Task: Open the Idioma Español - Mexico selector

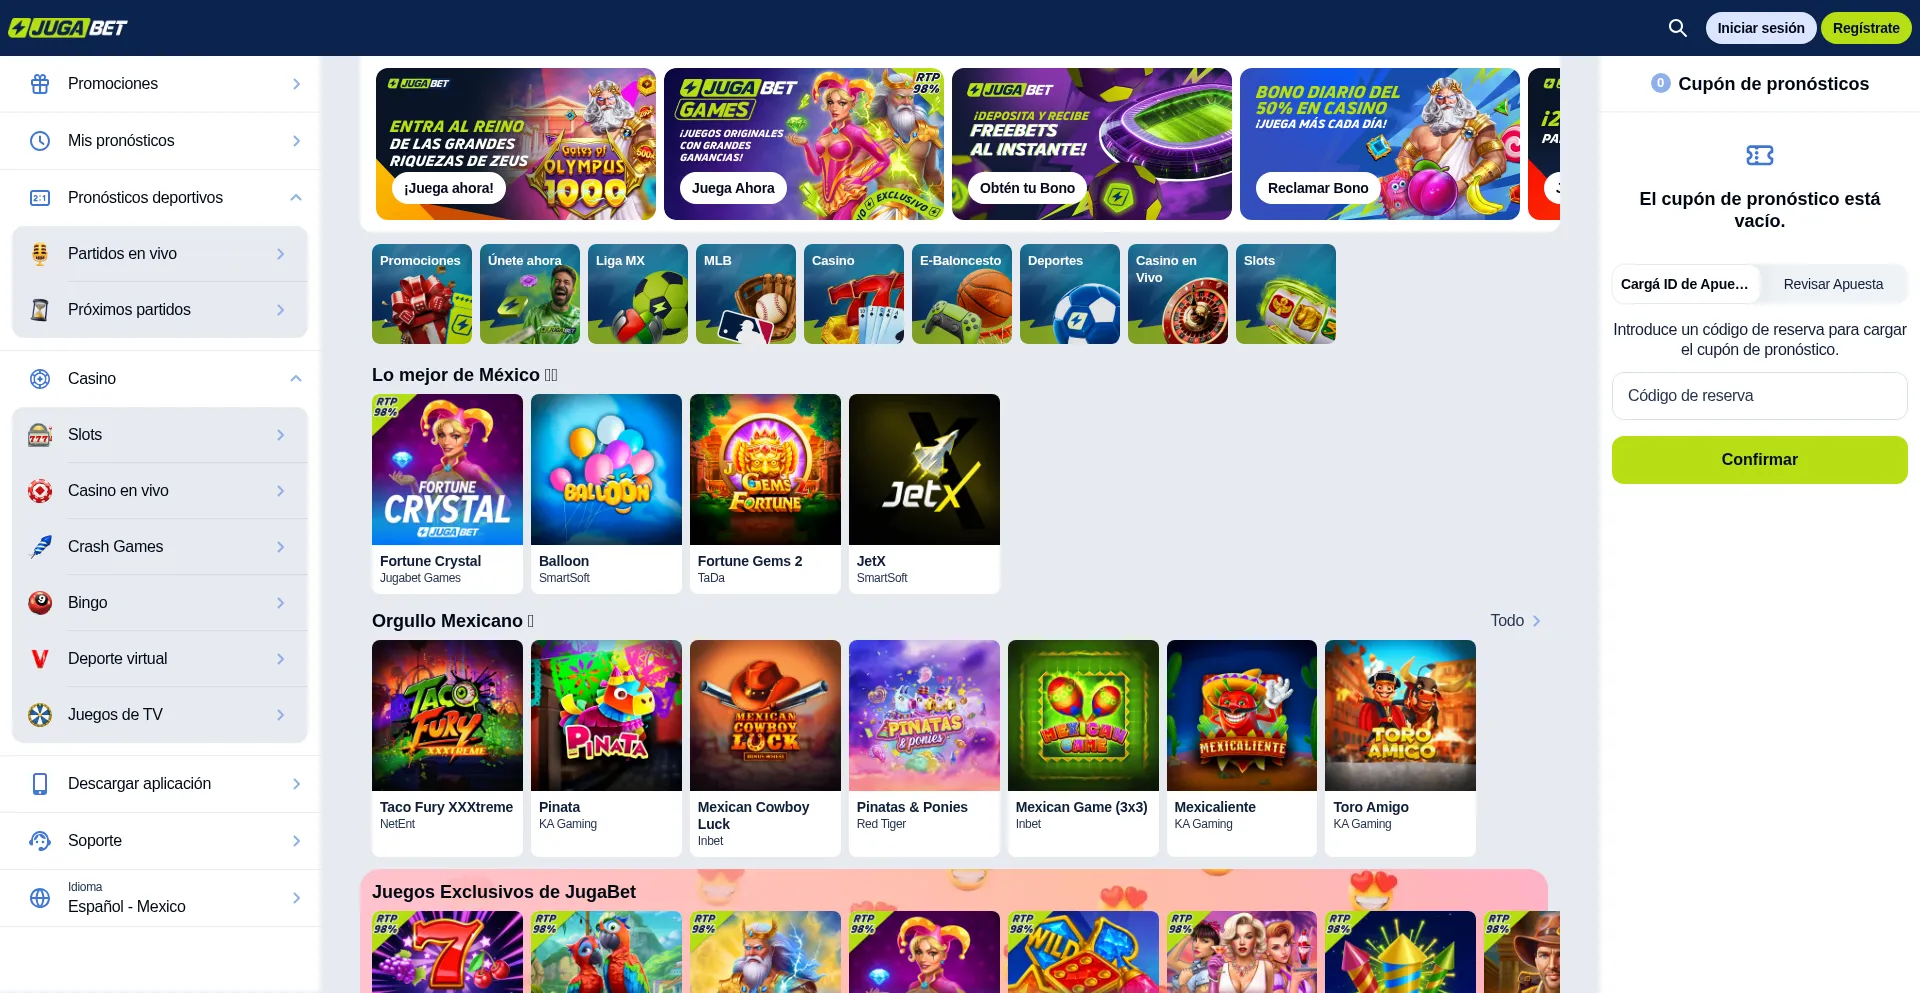Action: 160,898
